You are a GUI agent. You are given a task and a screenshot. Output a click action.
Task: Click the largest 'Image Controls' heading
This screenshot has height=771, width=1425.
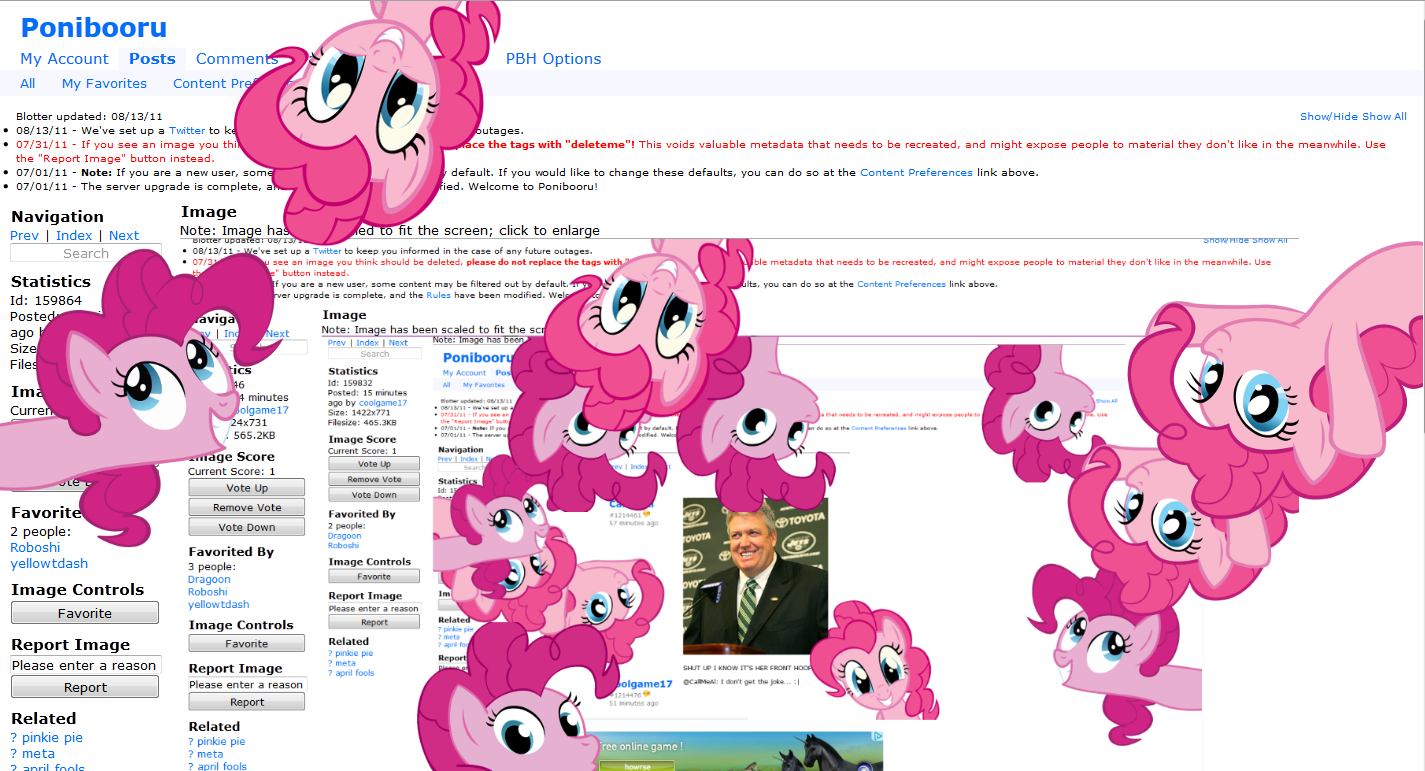[x=78, y=590]
